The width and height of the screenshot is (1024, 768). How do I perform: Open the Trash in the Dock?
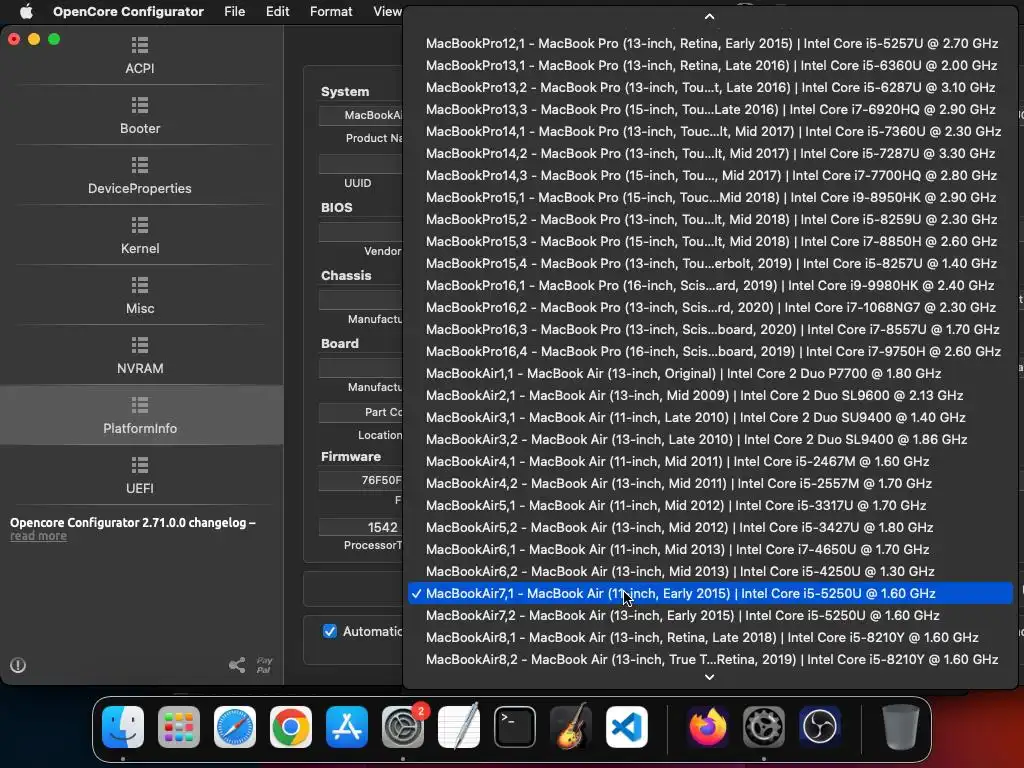(900, 727)
